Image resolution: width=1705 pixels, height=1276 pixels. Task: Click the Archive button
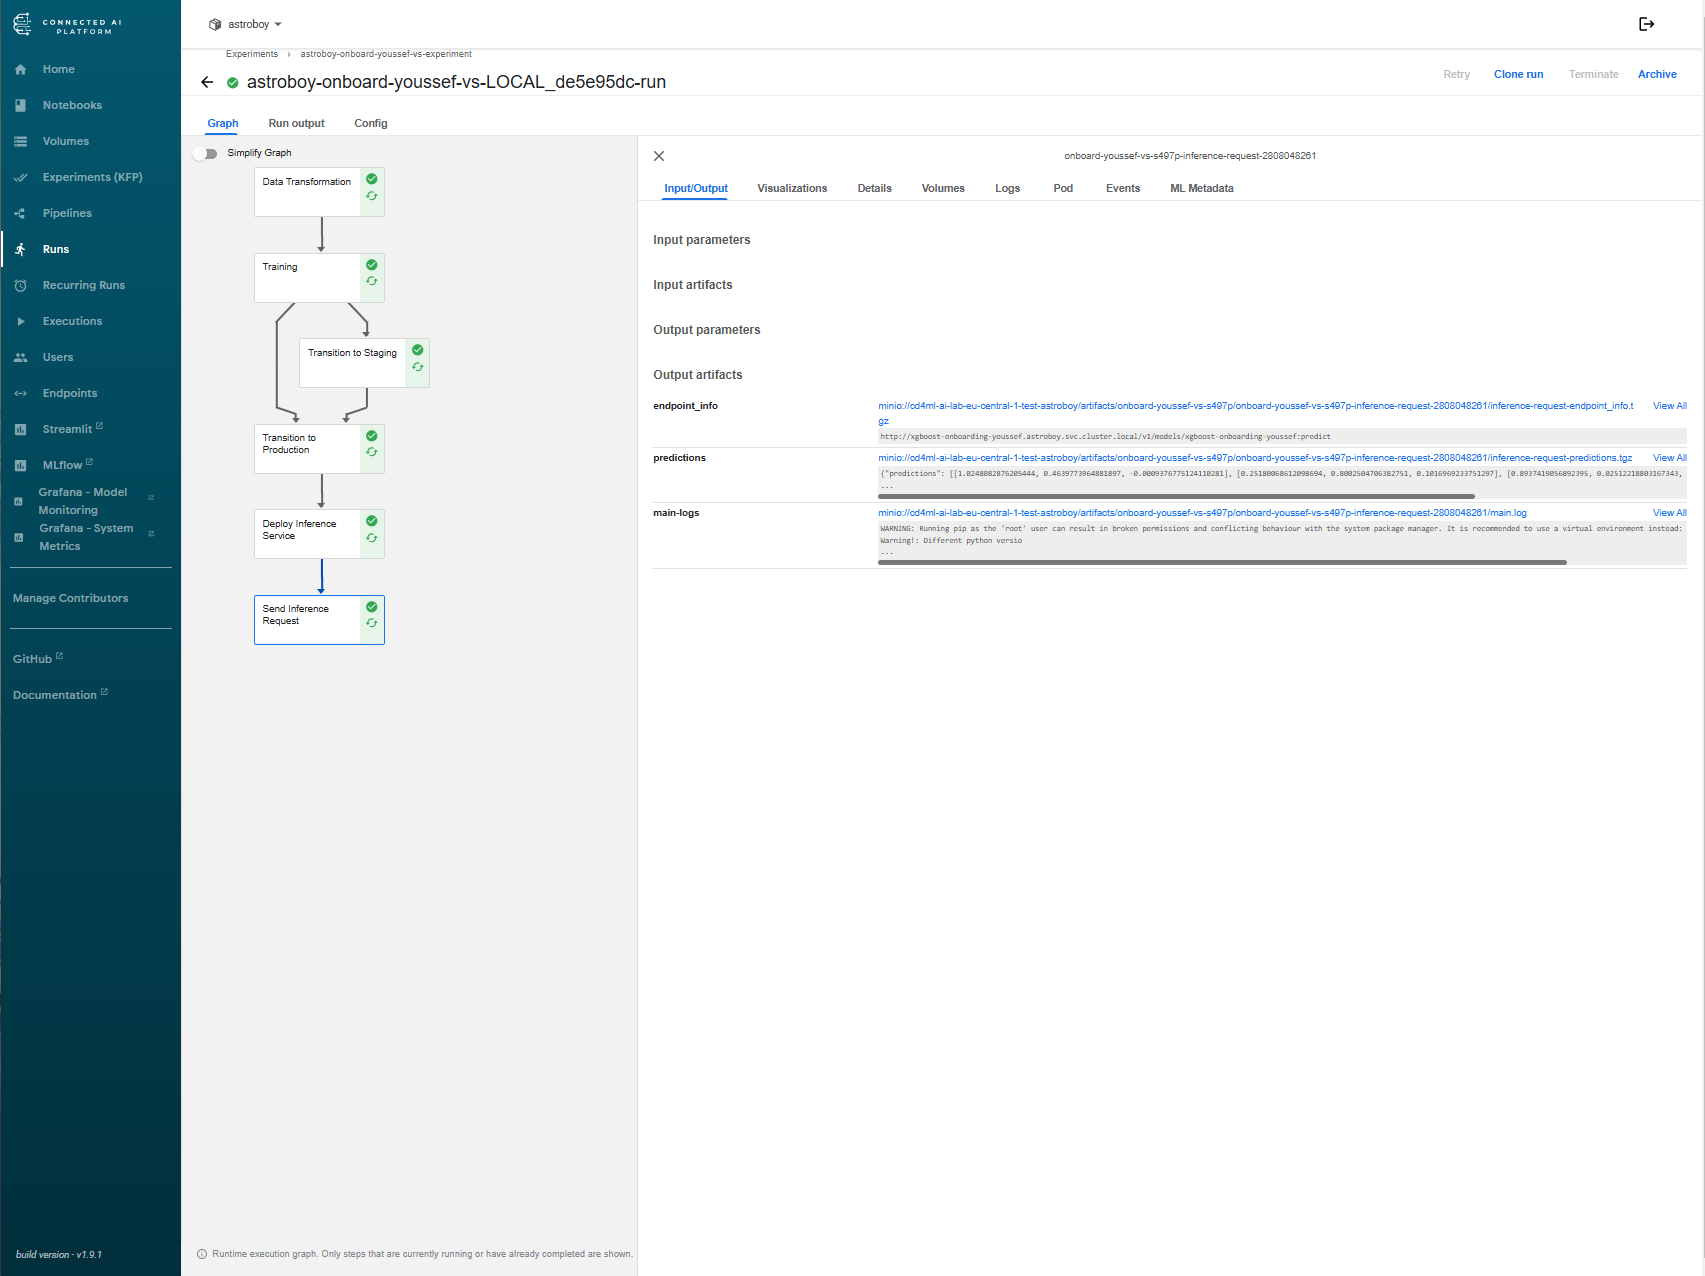coord(1657,74)
